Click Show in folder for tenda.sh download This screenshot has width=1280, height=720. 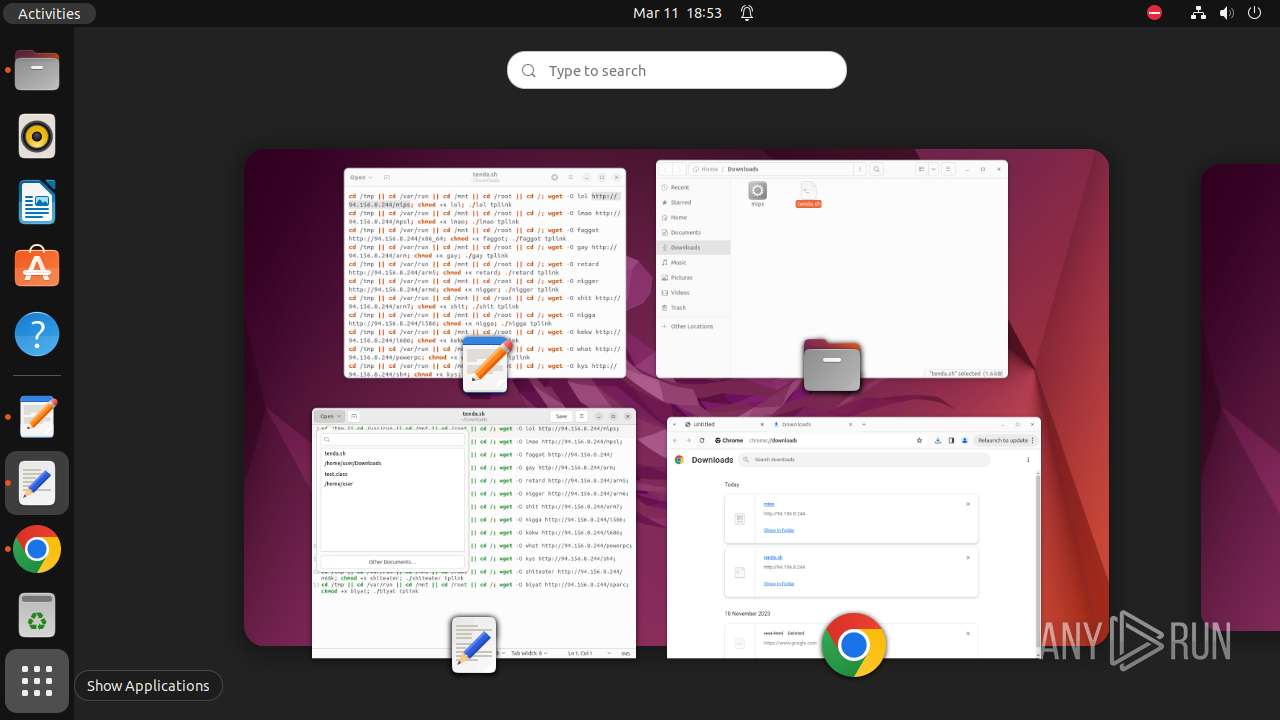tap(779, 583)
